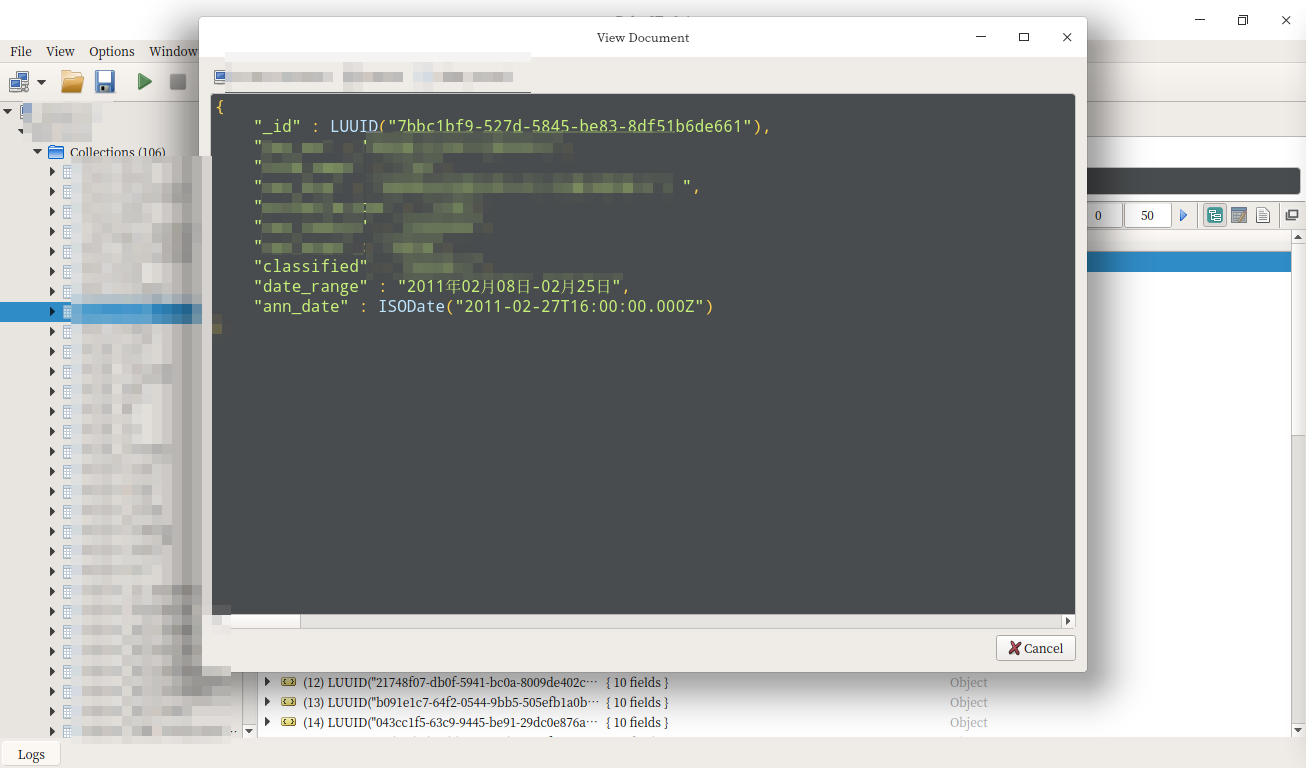The width and height of the screenshot is (1306, 768).
Task: Click the gray Stop icon
Action: click(178, 82)
